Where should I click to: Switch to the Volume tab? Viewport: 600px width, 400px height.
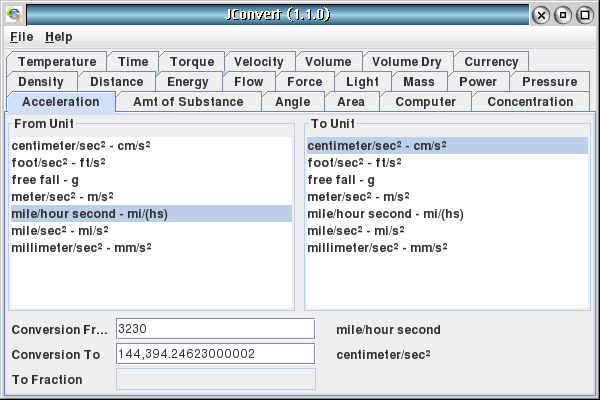[328, 62]
